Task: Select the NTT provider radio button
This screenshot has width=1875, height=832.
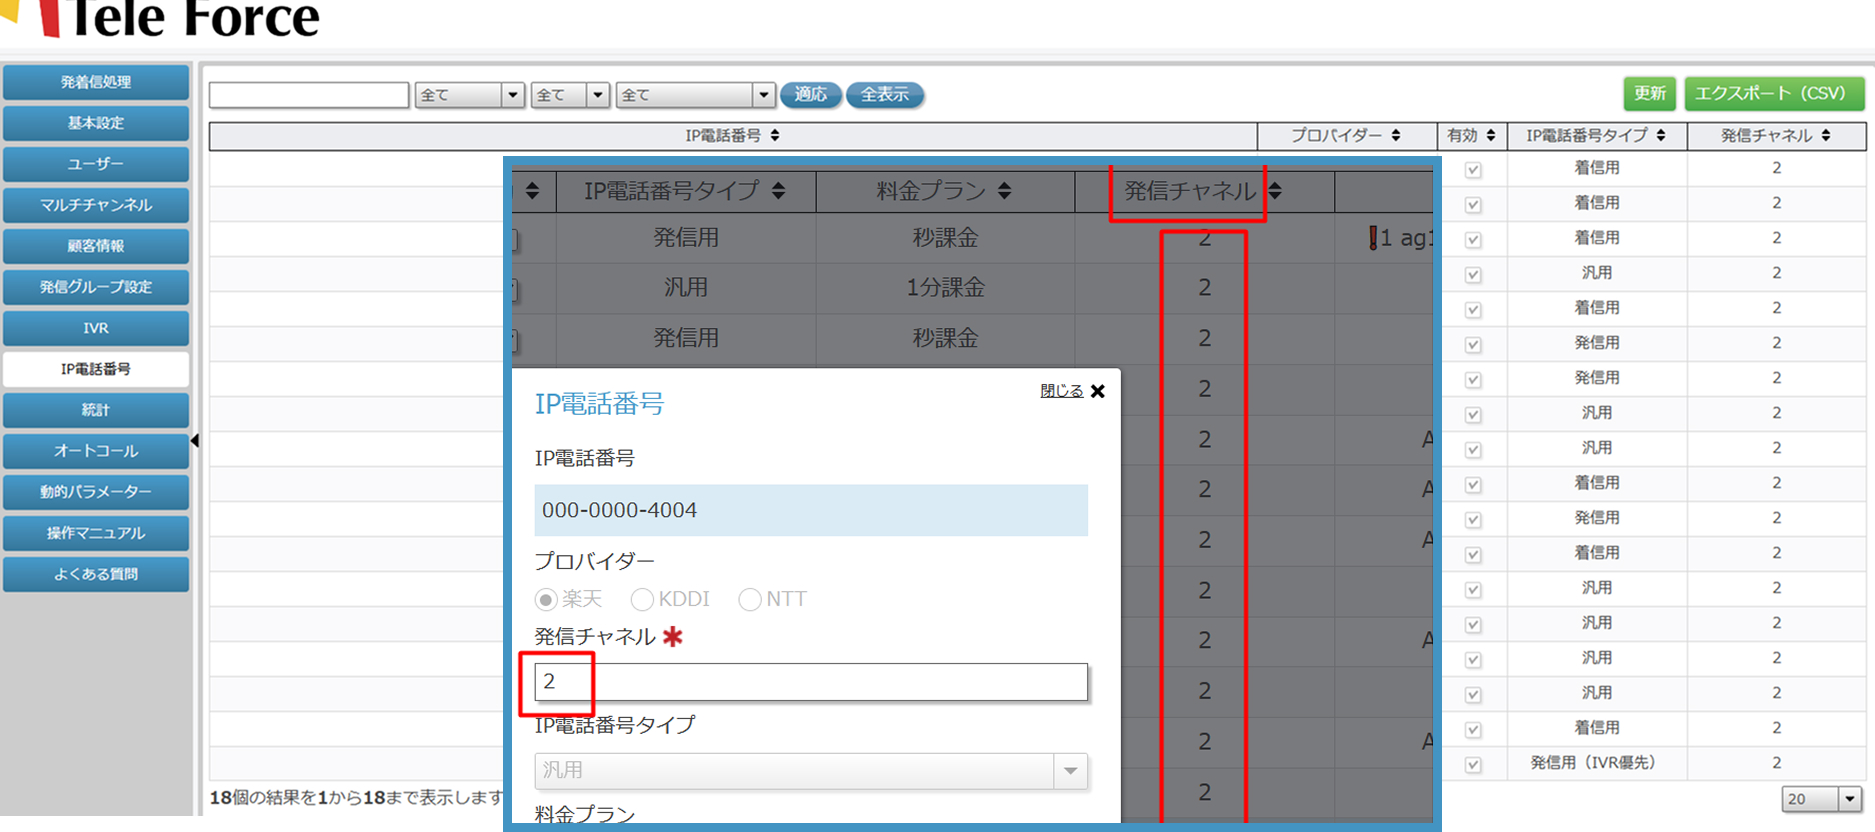Action: point(749,599)
